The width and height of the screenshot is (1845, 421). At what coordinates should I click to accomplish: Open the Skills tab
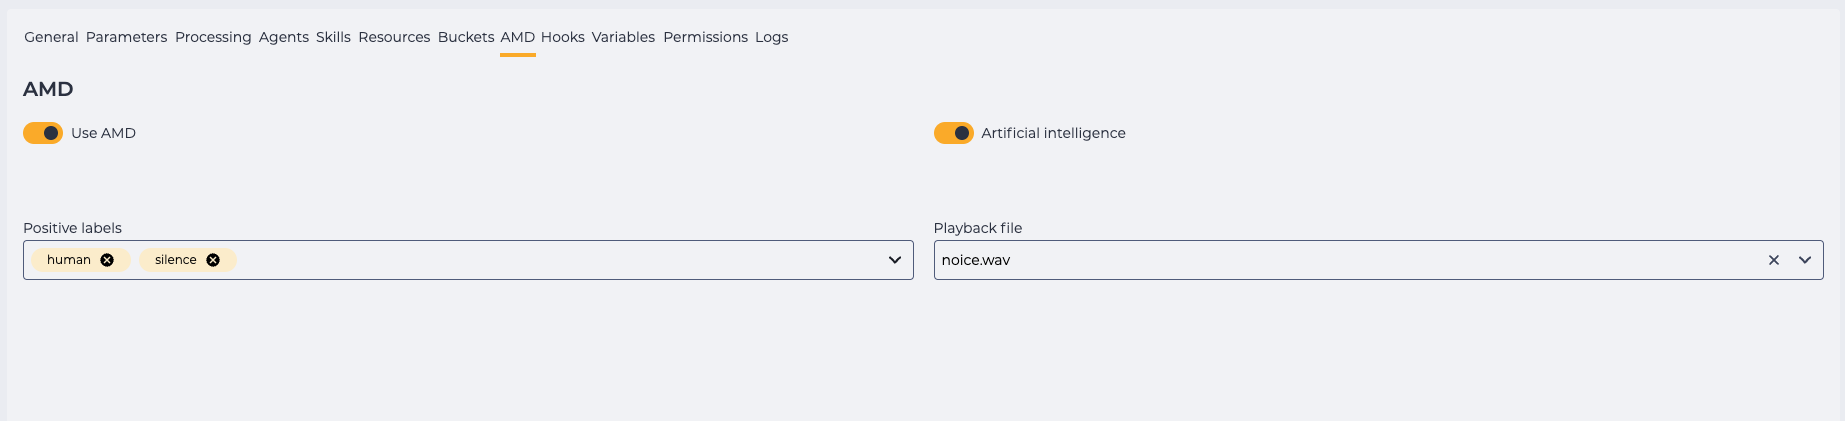pos(333,37)
